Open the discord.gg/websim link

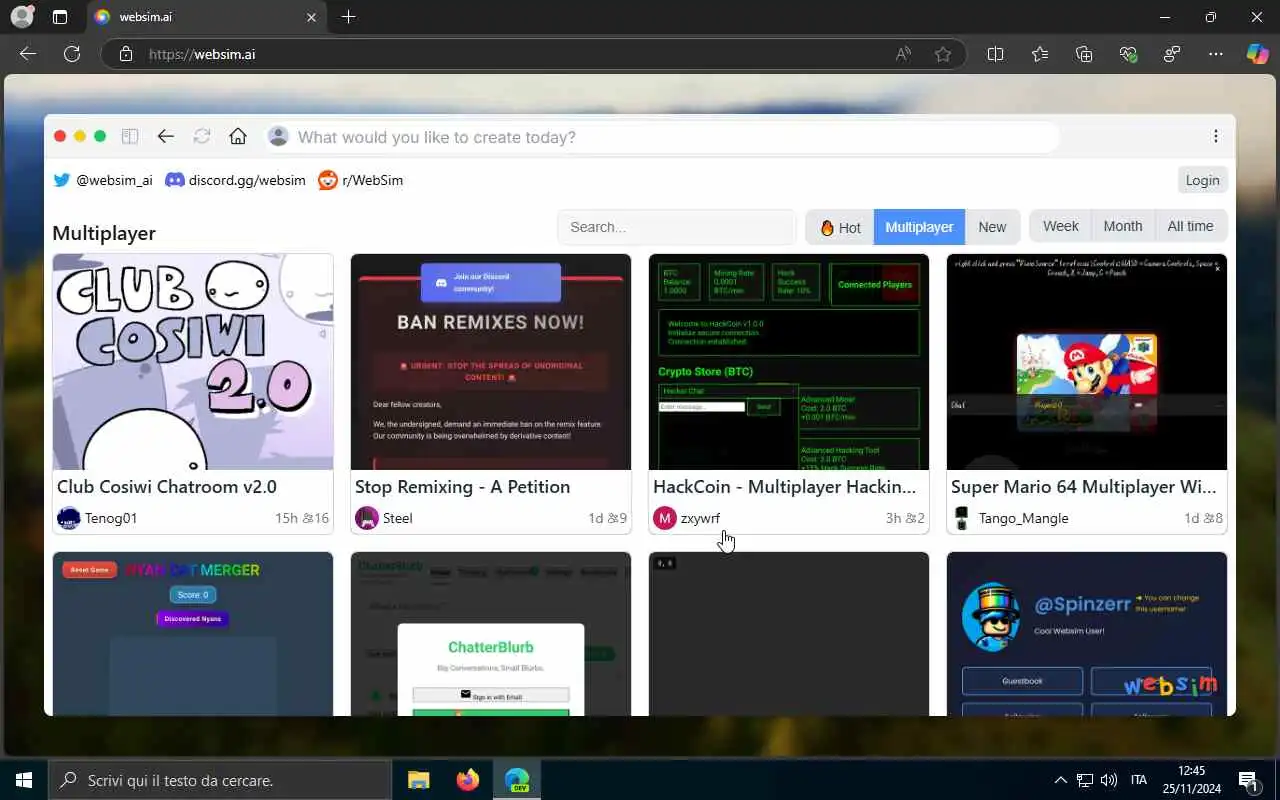[235, 180]
